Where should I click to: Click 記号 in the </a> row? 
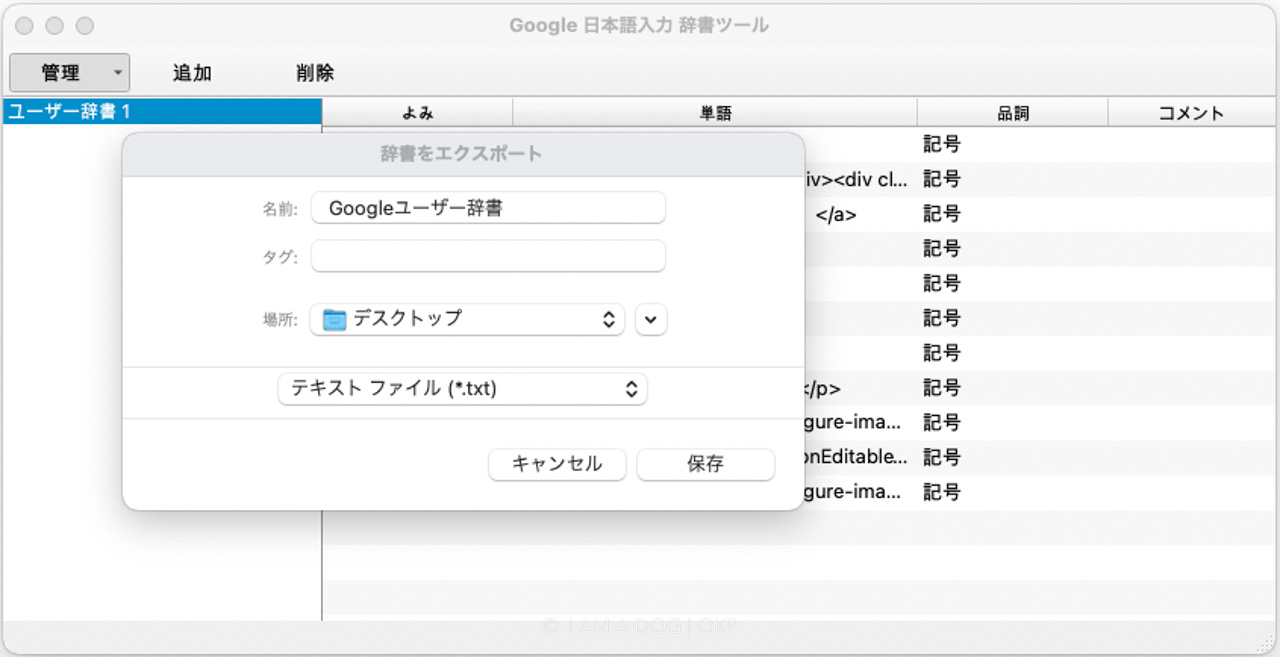[x=942, y=214]
